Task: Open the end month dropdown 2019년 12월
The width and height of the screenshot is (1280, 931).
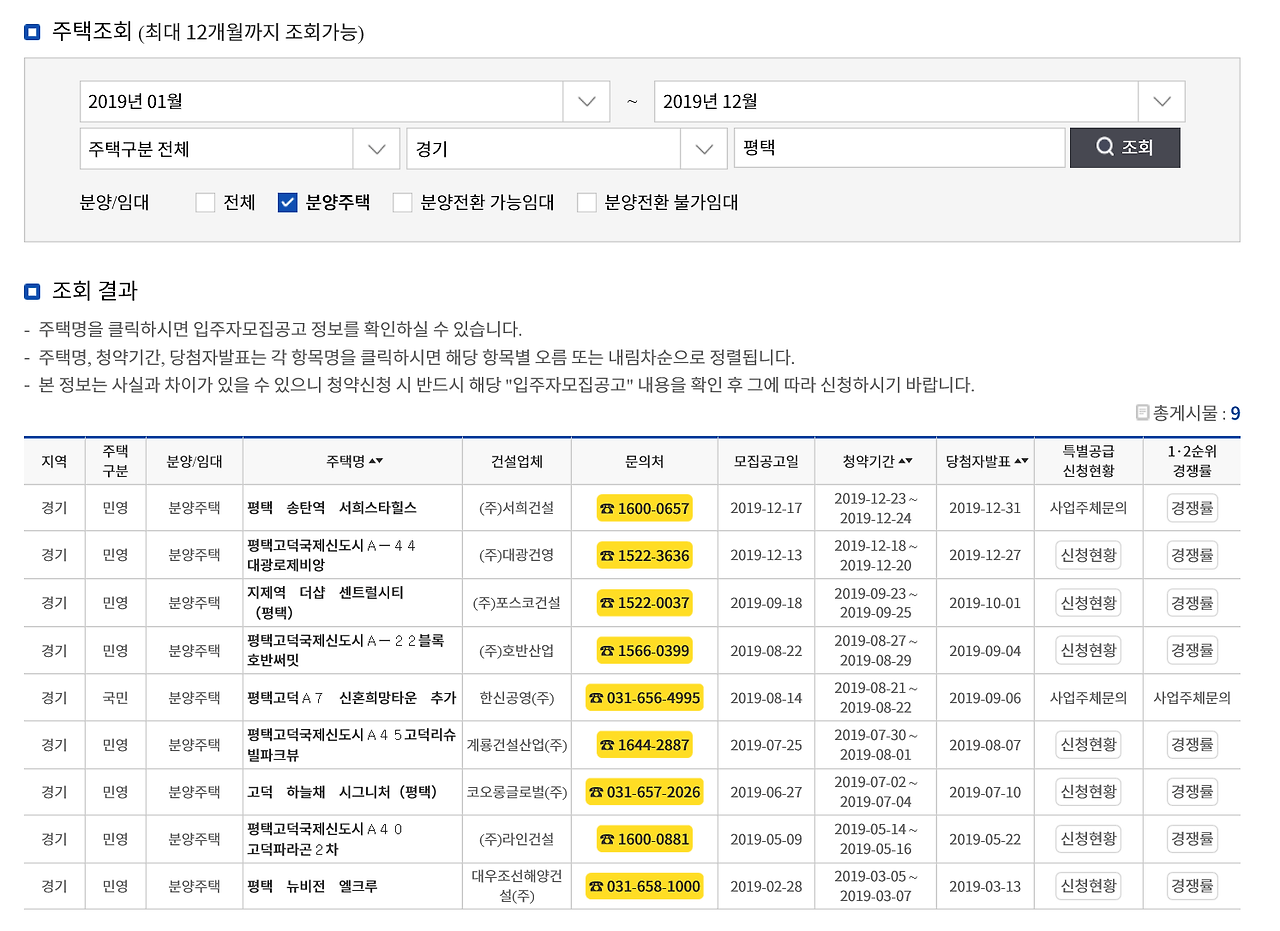Action: click(x=920, y=101)
